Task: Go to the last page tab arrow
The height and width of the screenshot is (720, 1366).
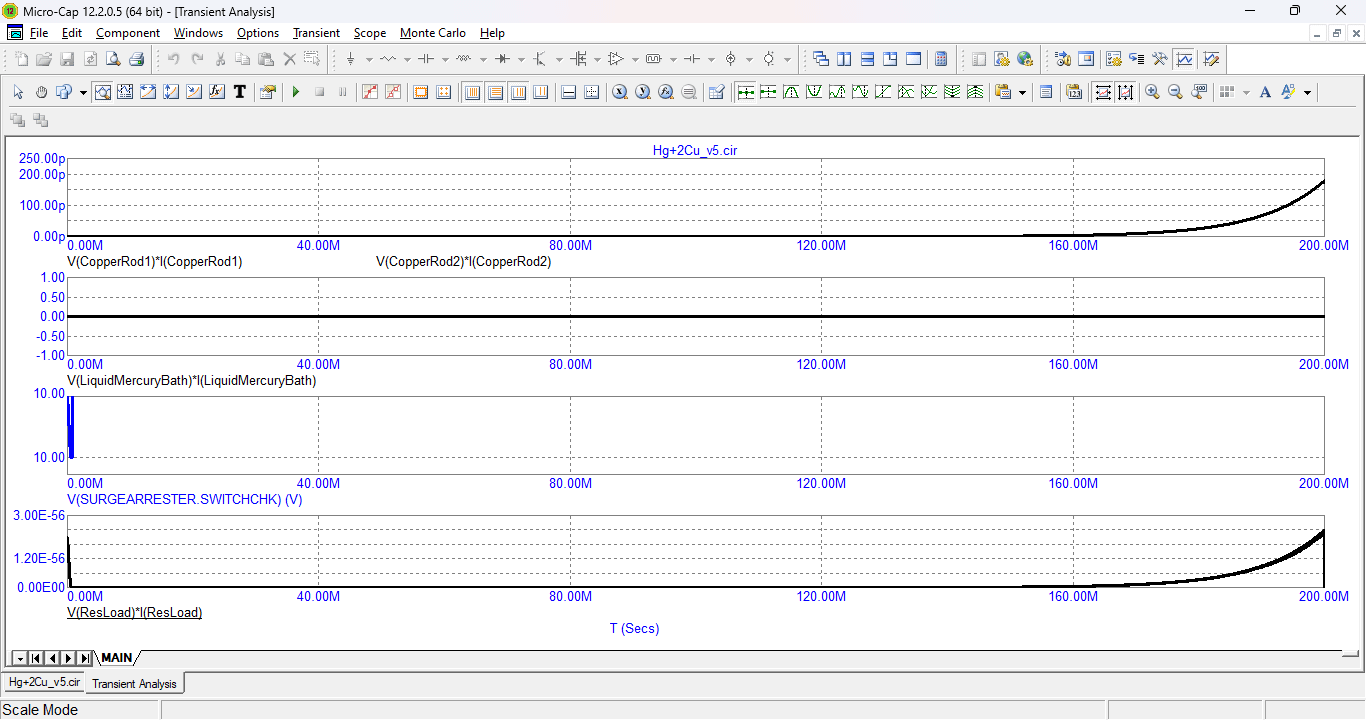Action: (85, 658)
